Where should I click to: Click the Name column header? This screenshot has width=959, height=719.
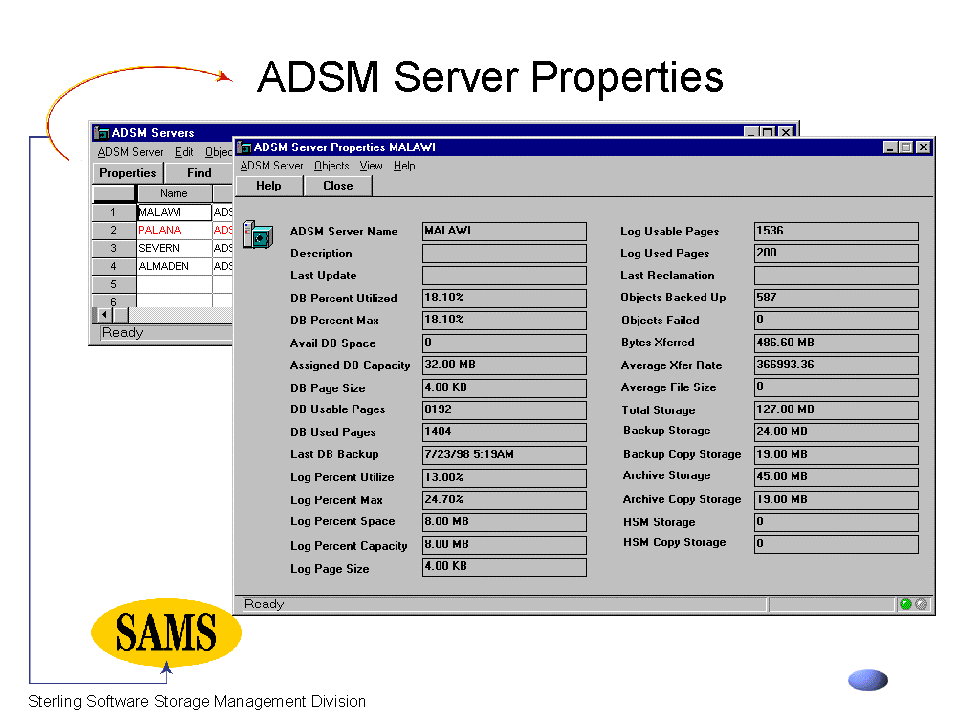click(x=173, y=194)
